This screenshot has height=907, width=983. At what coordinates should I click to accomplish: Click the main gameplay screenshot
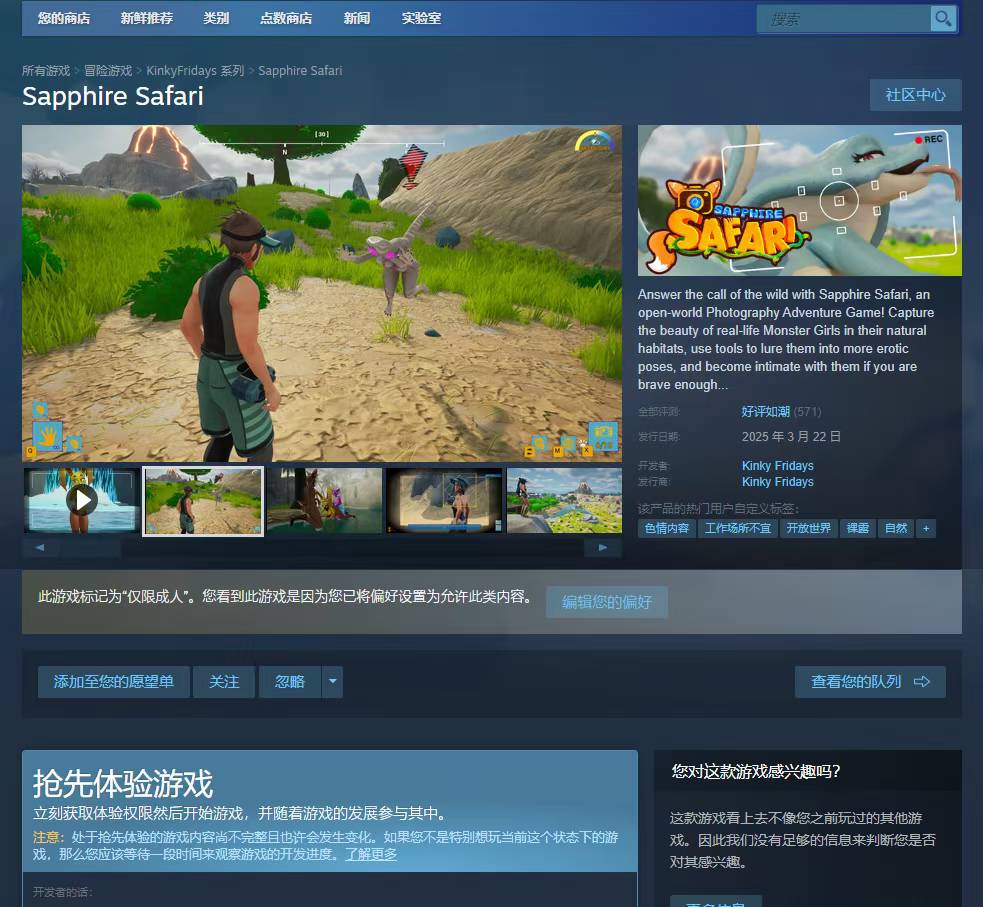[322, 293]
